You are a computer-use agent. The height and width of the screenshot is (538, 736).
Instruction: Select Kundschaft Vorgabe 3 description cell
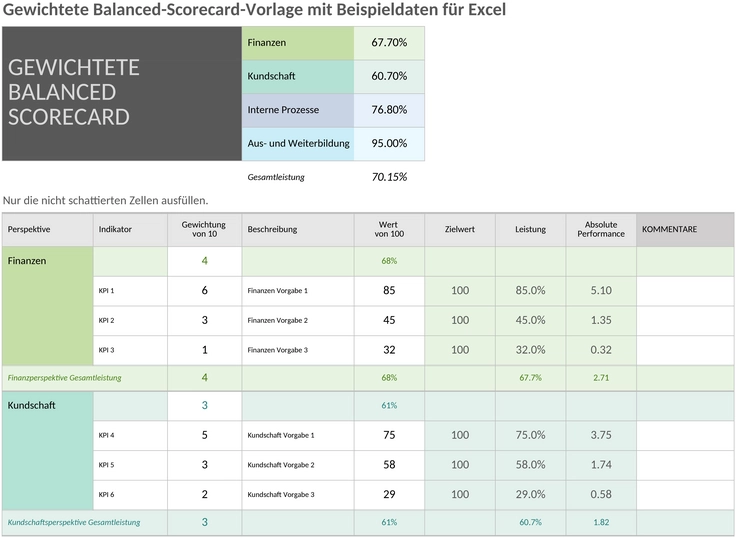[x=298, y=495]
